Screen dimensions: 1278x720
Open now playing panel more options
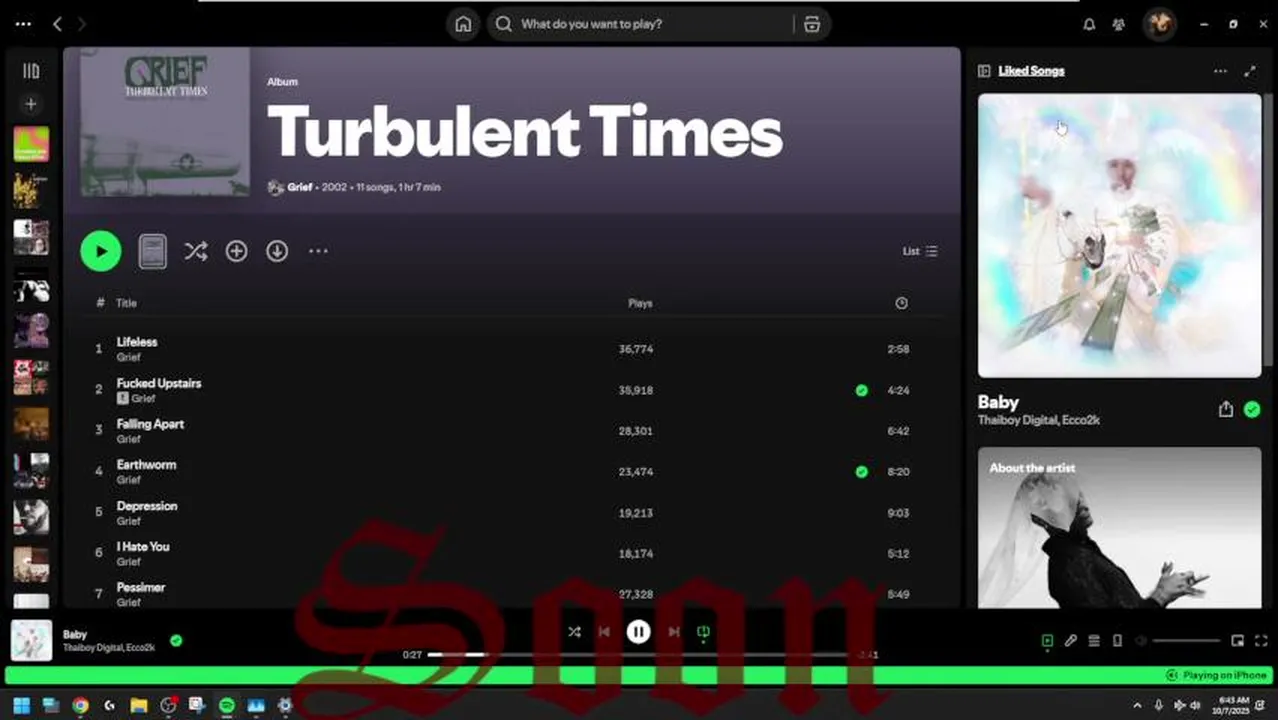[x=1220, y=71]
